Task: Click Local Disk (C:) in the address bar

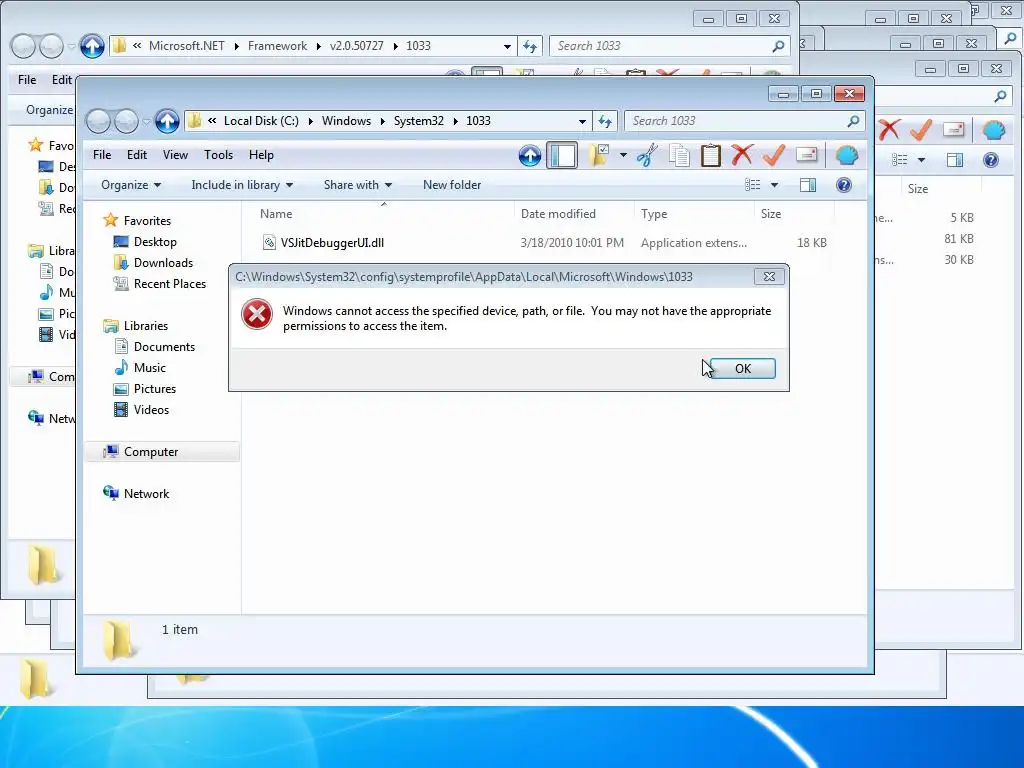Action: [261, 121]
